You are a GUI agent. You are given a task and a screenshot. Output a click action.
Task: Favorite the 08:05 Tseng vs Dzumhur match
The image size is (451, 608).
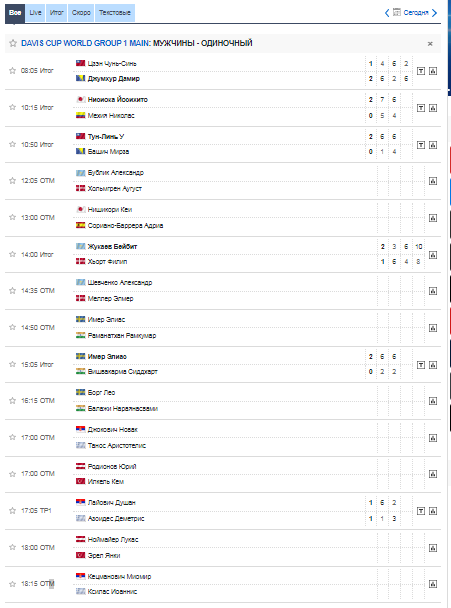pos(12,71)
